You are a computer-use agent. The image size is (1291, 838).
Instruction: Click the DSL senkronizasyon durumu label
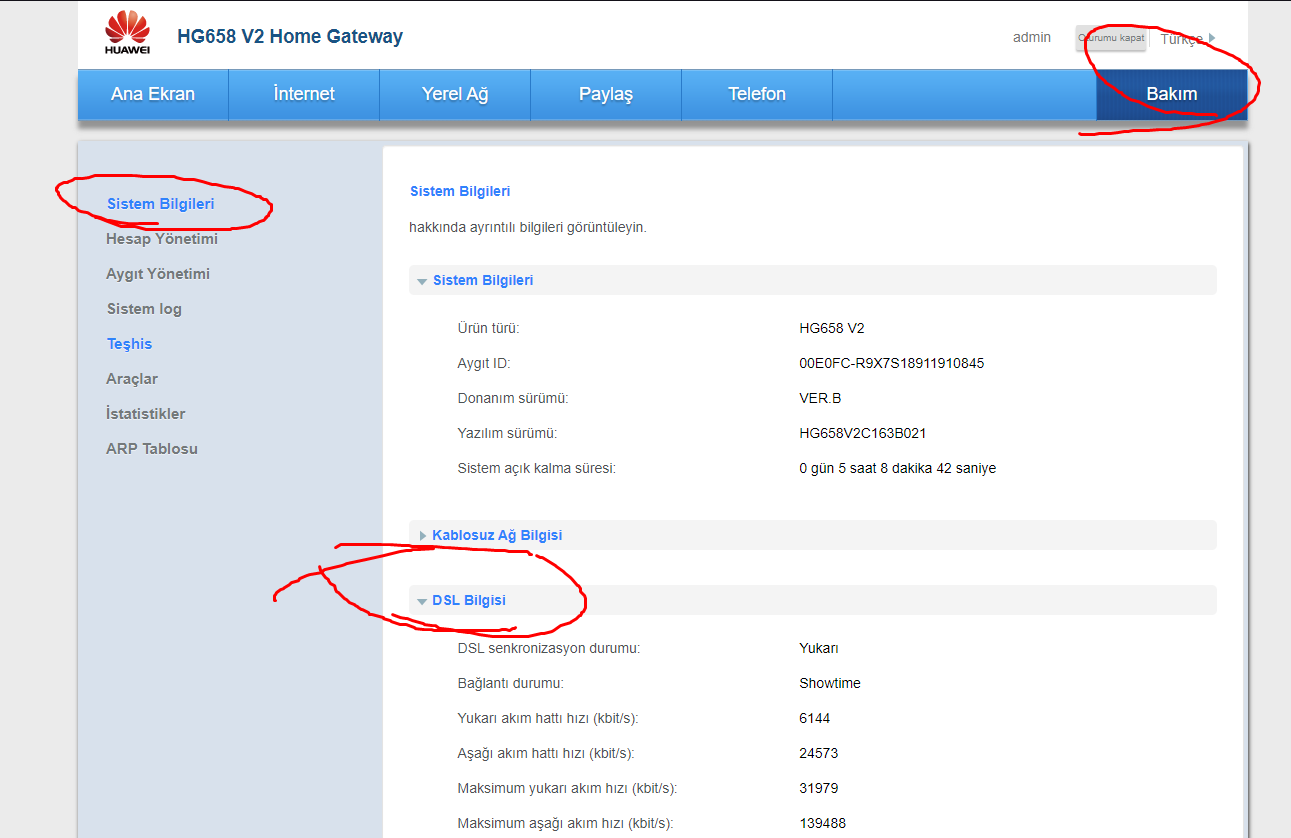pyautogui.click(x=549, y=648)
